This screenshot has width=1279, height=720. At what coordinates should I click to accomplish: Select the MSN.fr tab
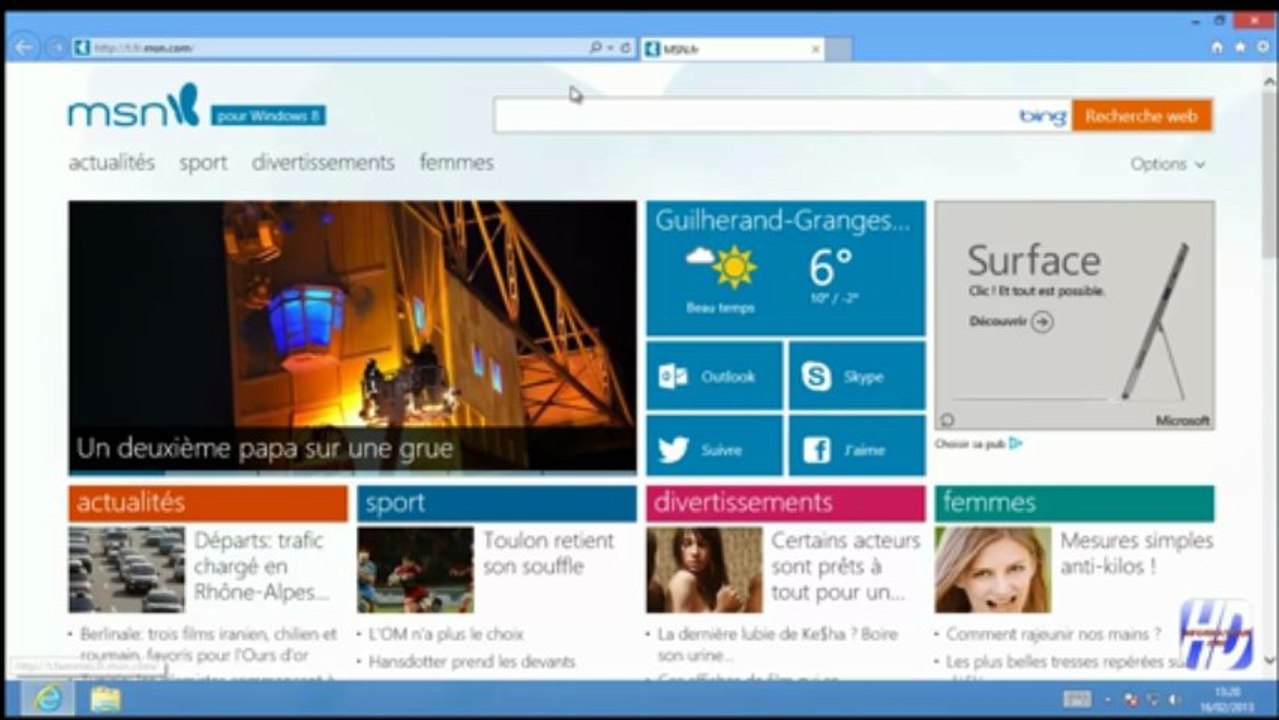click(732, 49)
